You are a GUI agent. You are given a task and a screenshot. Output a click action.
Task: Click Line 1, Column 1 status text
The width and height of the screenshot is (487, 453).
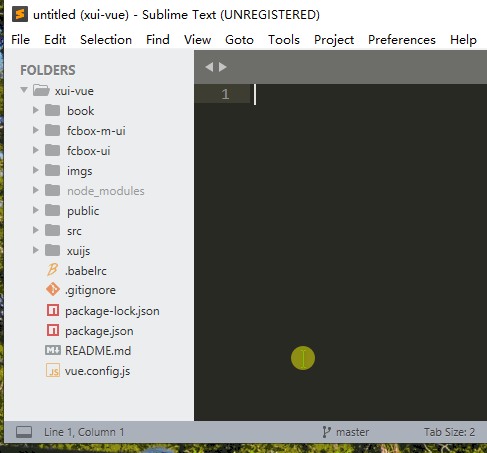[x=84, y=432]
